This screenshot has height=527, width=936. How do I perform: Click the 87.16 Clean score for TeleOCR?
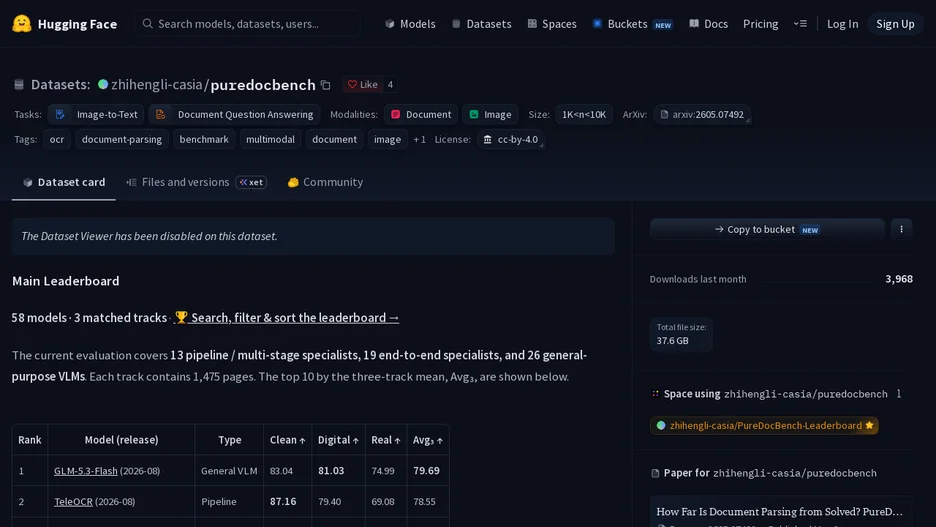pyautogui.click(x=283, y=502)
